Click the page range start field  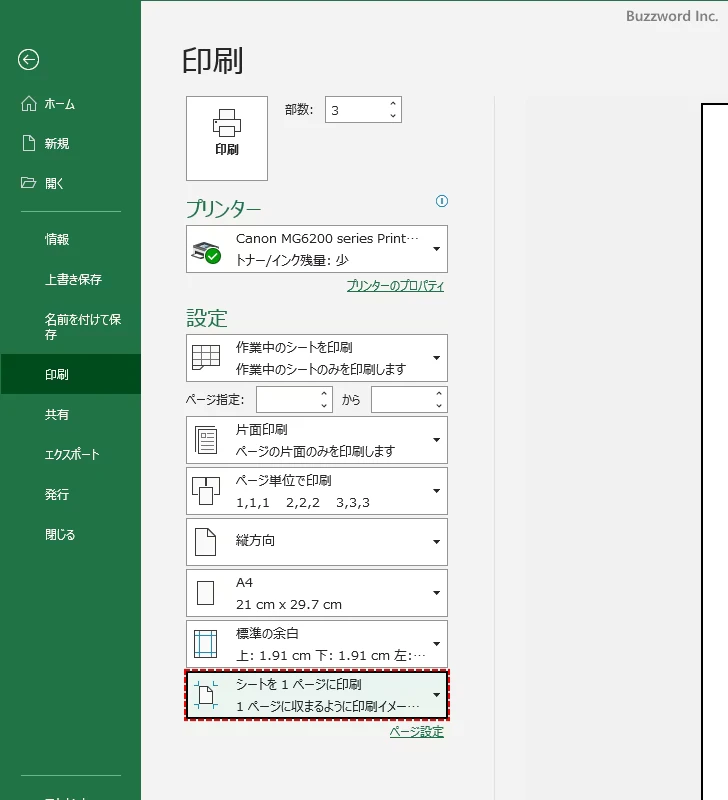click(x=287, y=400)
